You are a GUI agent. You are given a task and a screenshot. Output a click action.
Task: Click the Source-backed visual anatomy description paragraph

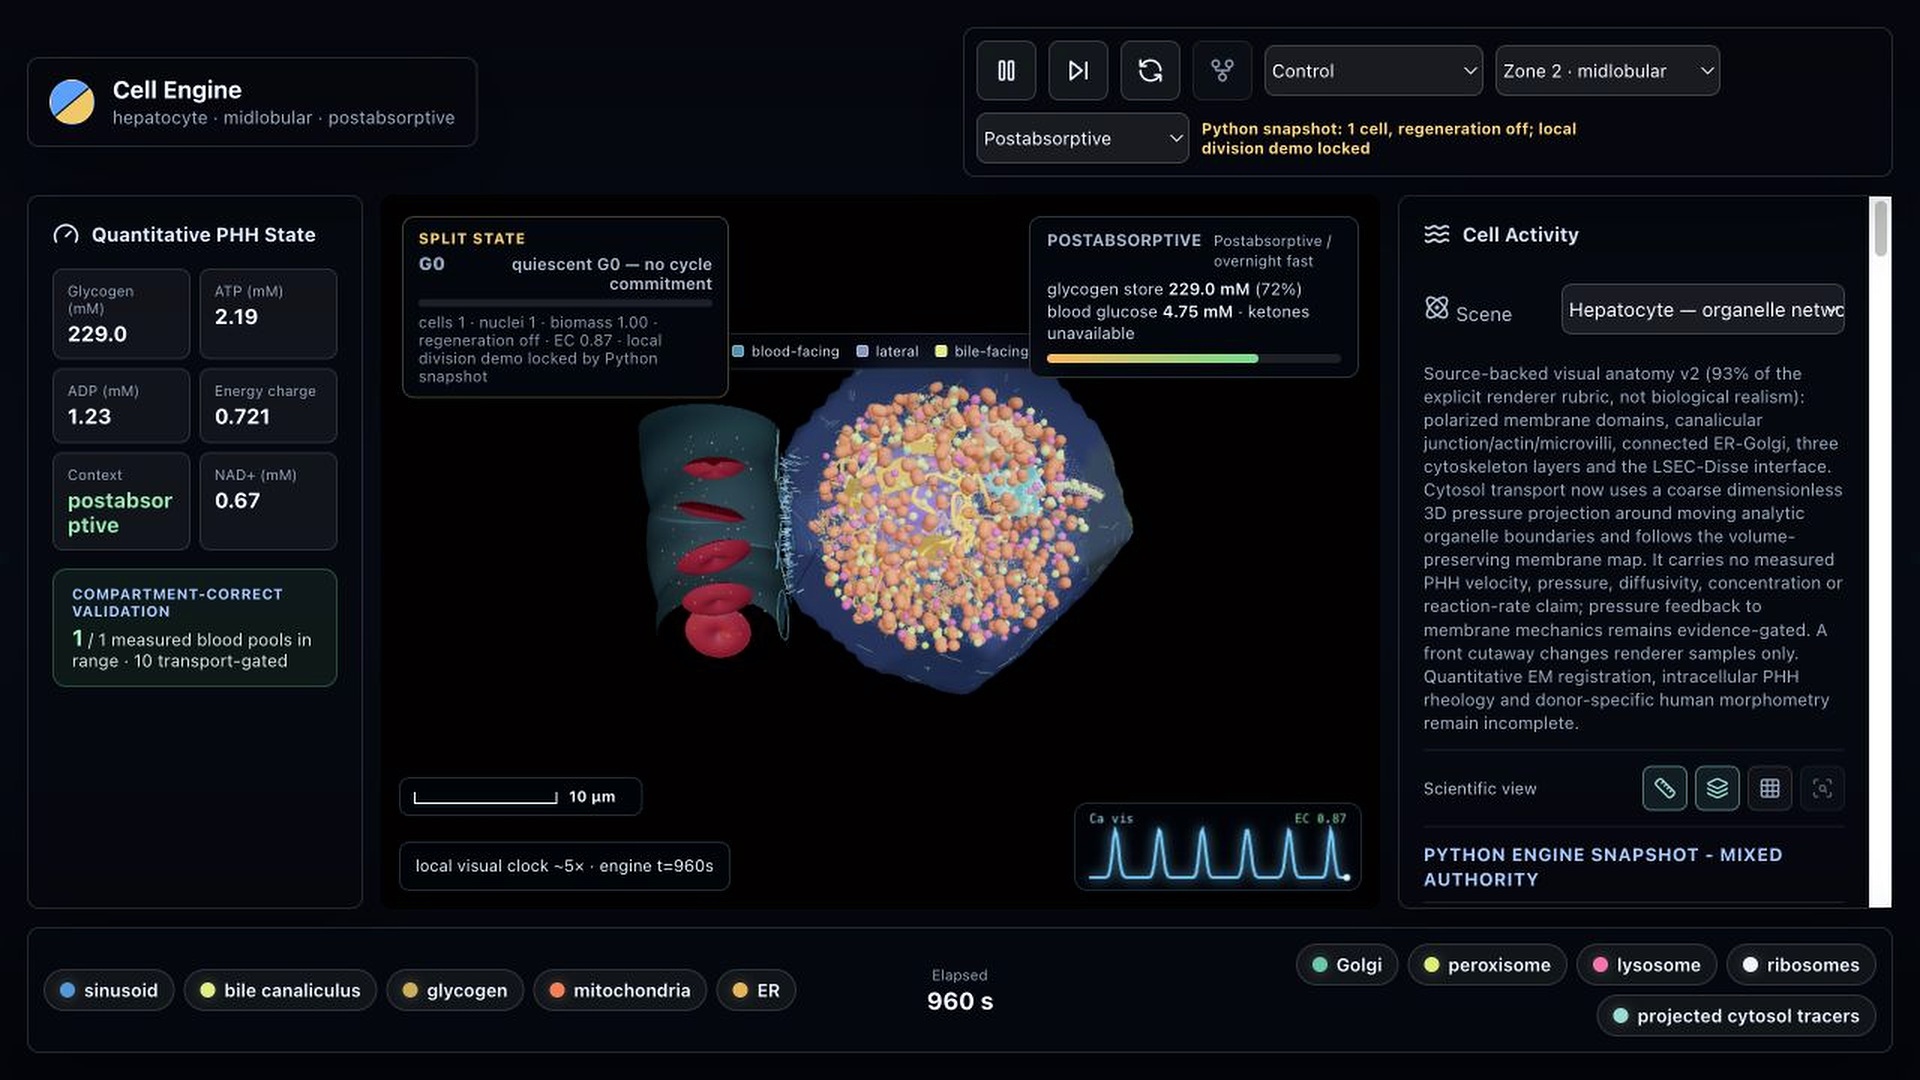[x=1633, y=548]
